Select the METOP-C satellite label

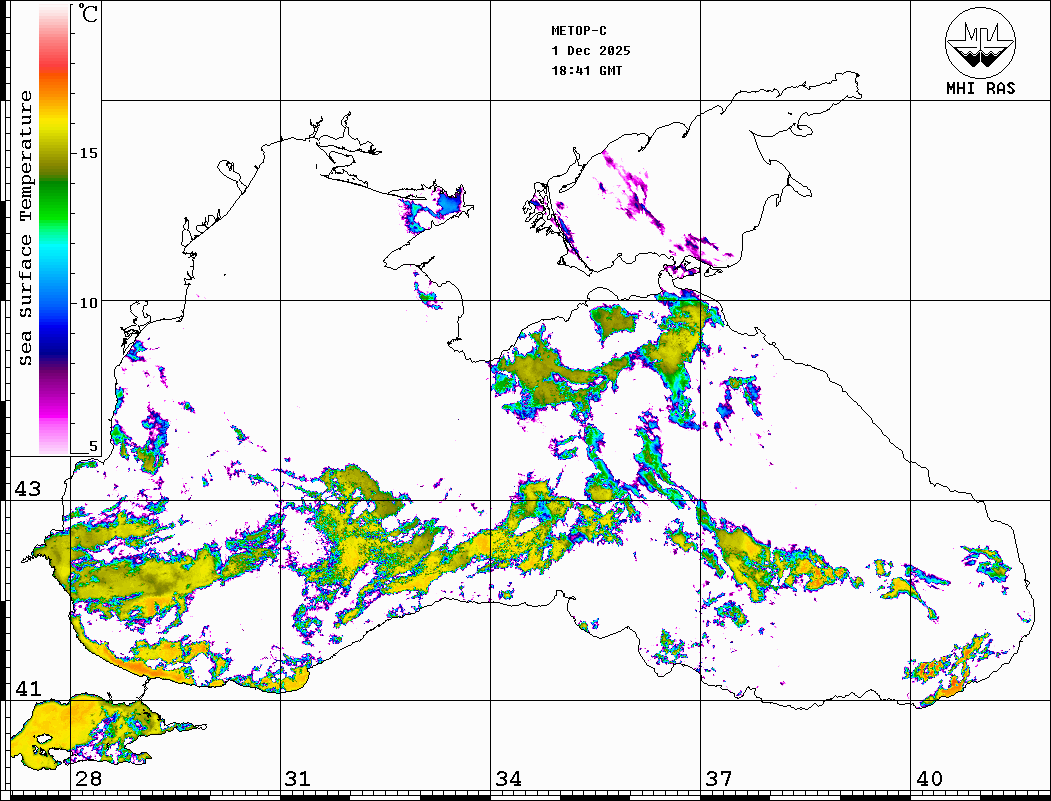click(x=578, y=31)
